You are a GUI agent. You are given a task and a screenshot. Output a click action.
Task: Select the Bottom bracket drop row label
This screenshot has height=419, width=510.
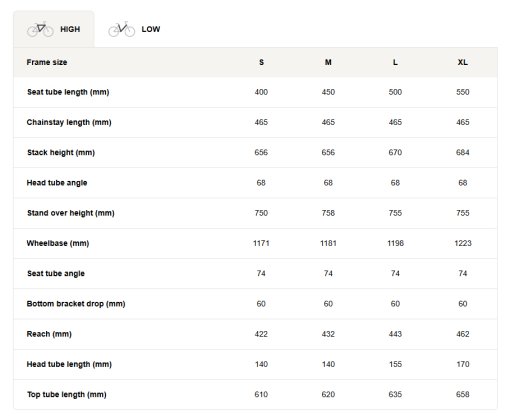coord(76,304)
